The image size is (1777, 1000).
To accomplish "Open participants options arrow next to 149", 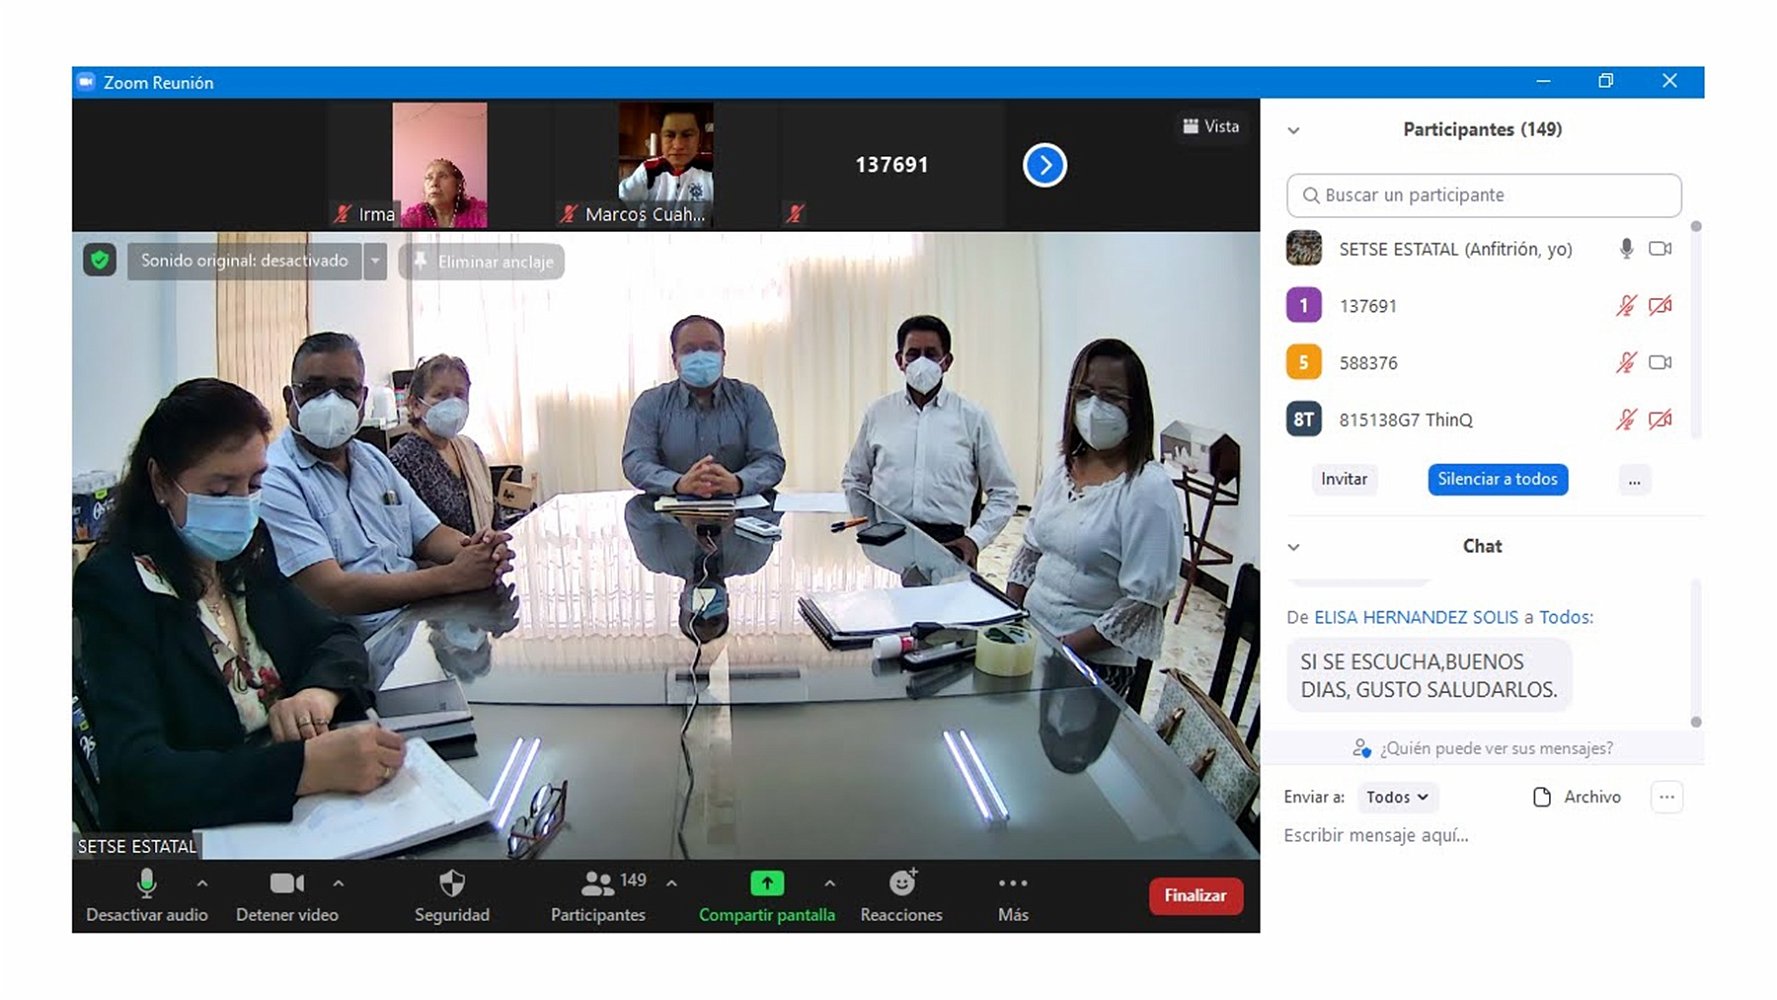I will click(x=671, y=884).
